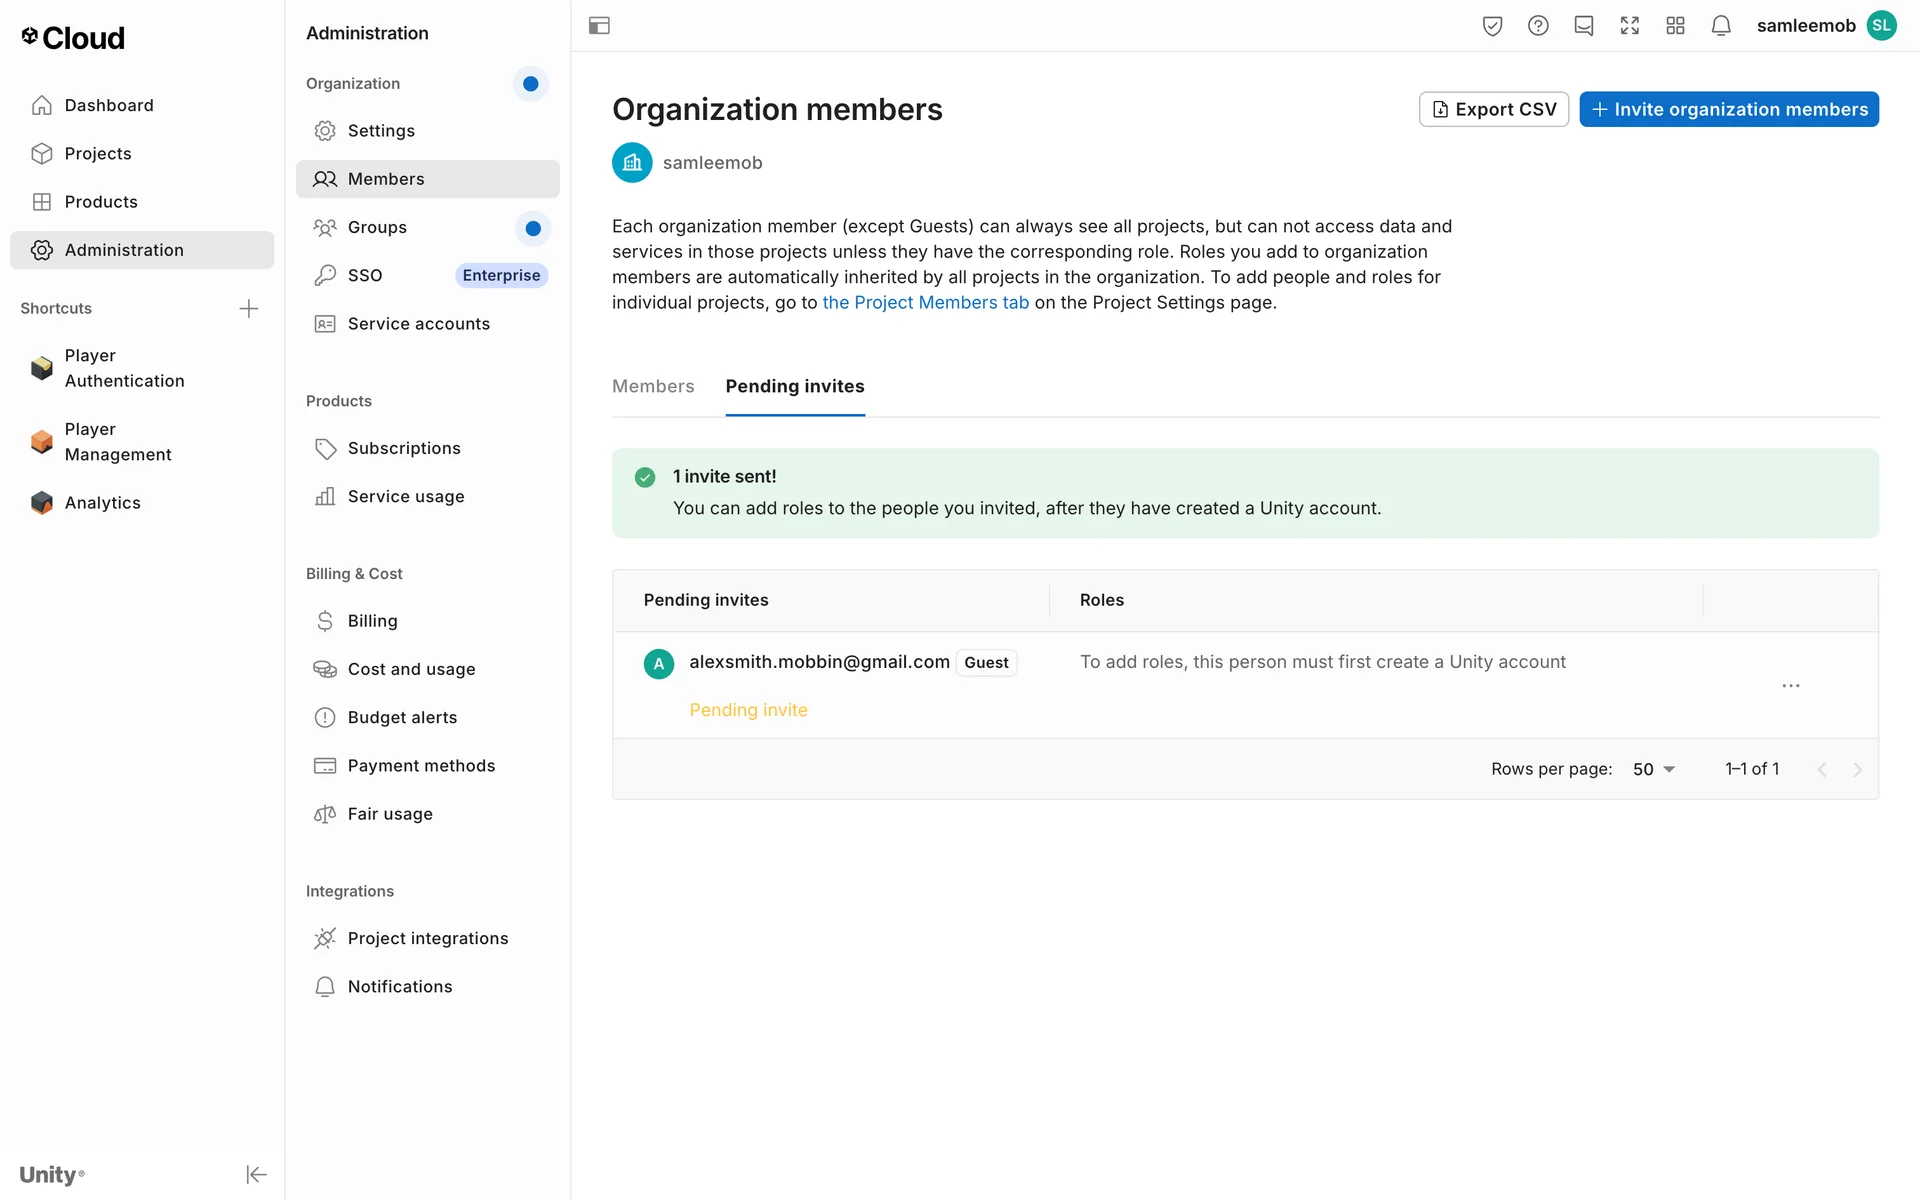Screen dimensions: 1920x1200
Task: Click the notifications bell icon in top bar
Action: pos(1721,26)
